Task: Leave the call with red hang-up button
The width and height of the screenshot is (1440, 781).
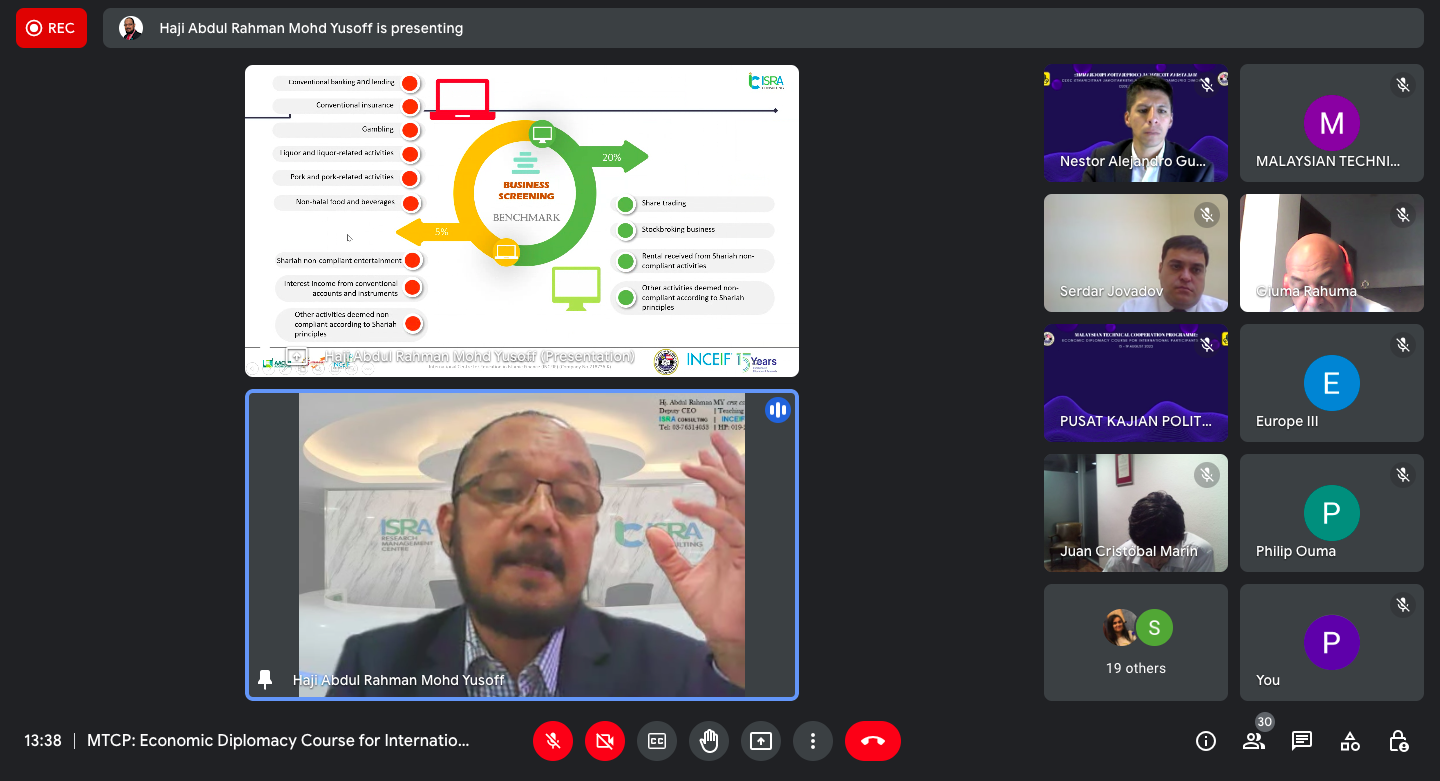Action: coord(872,741)
